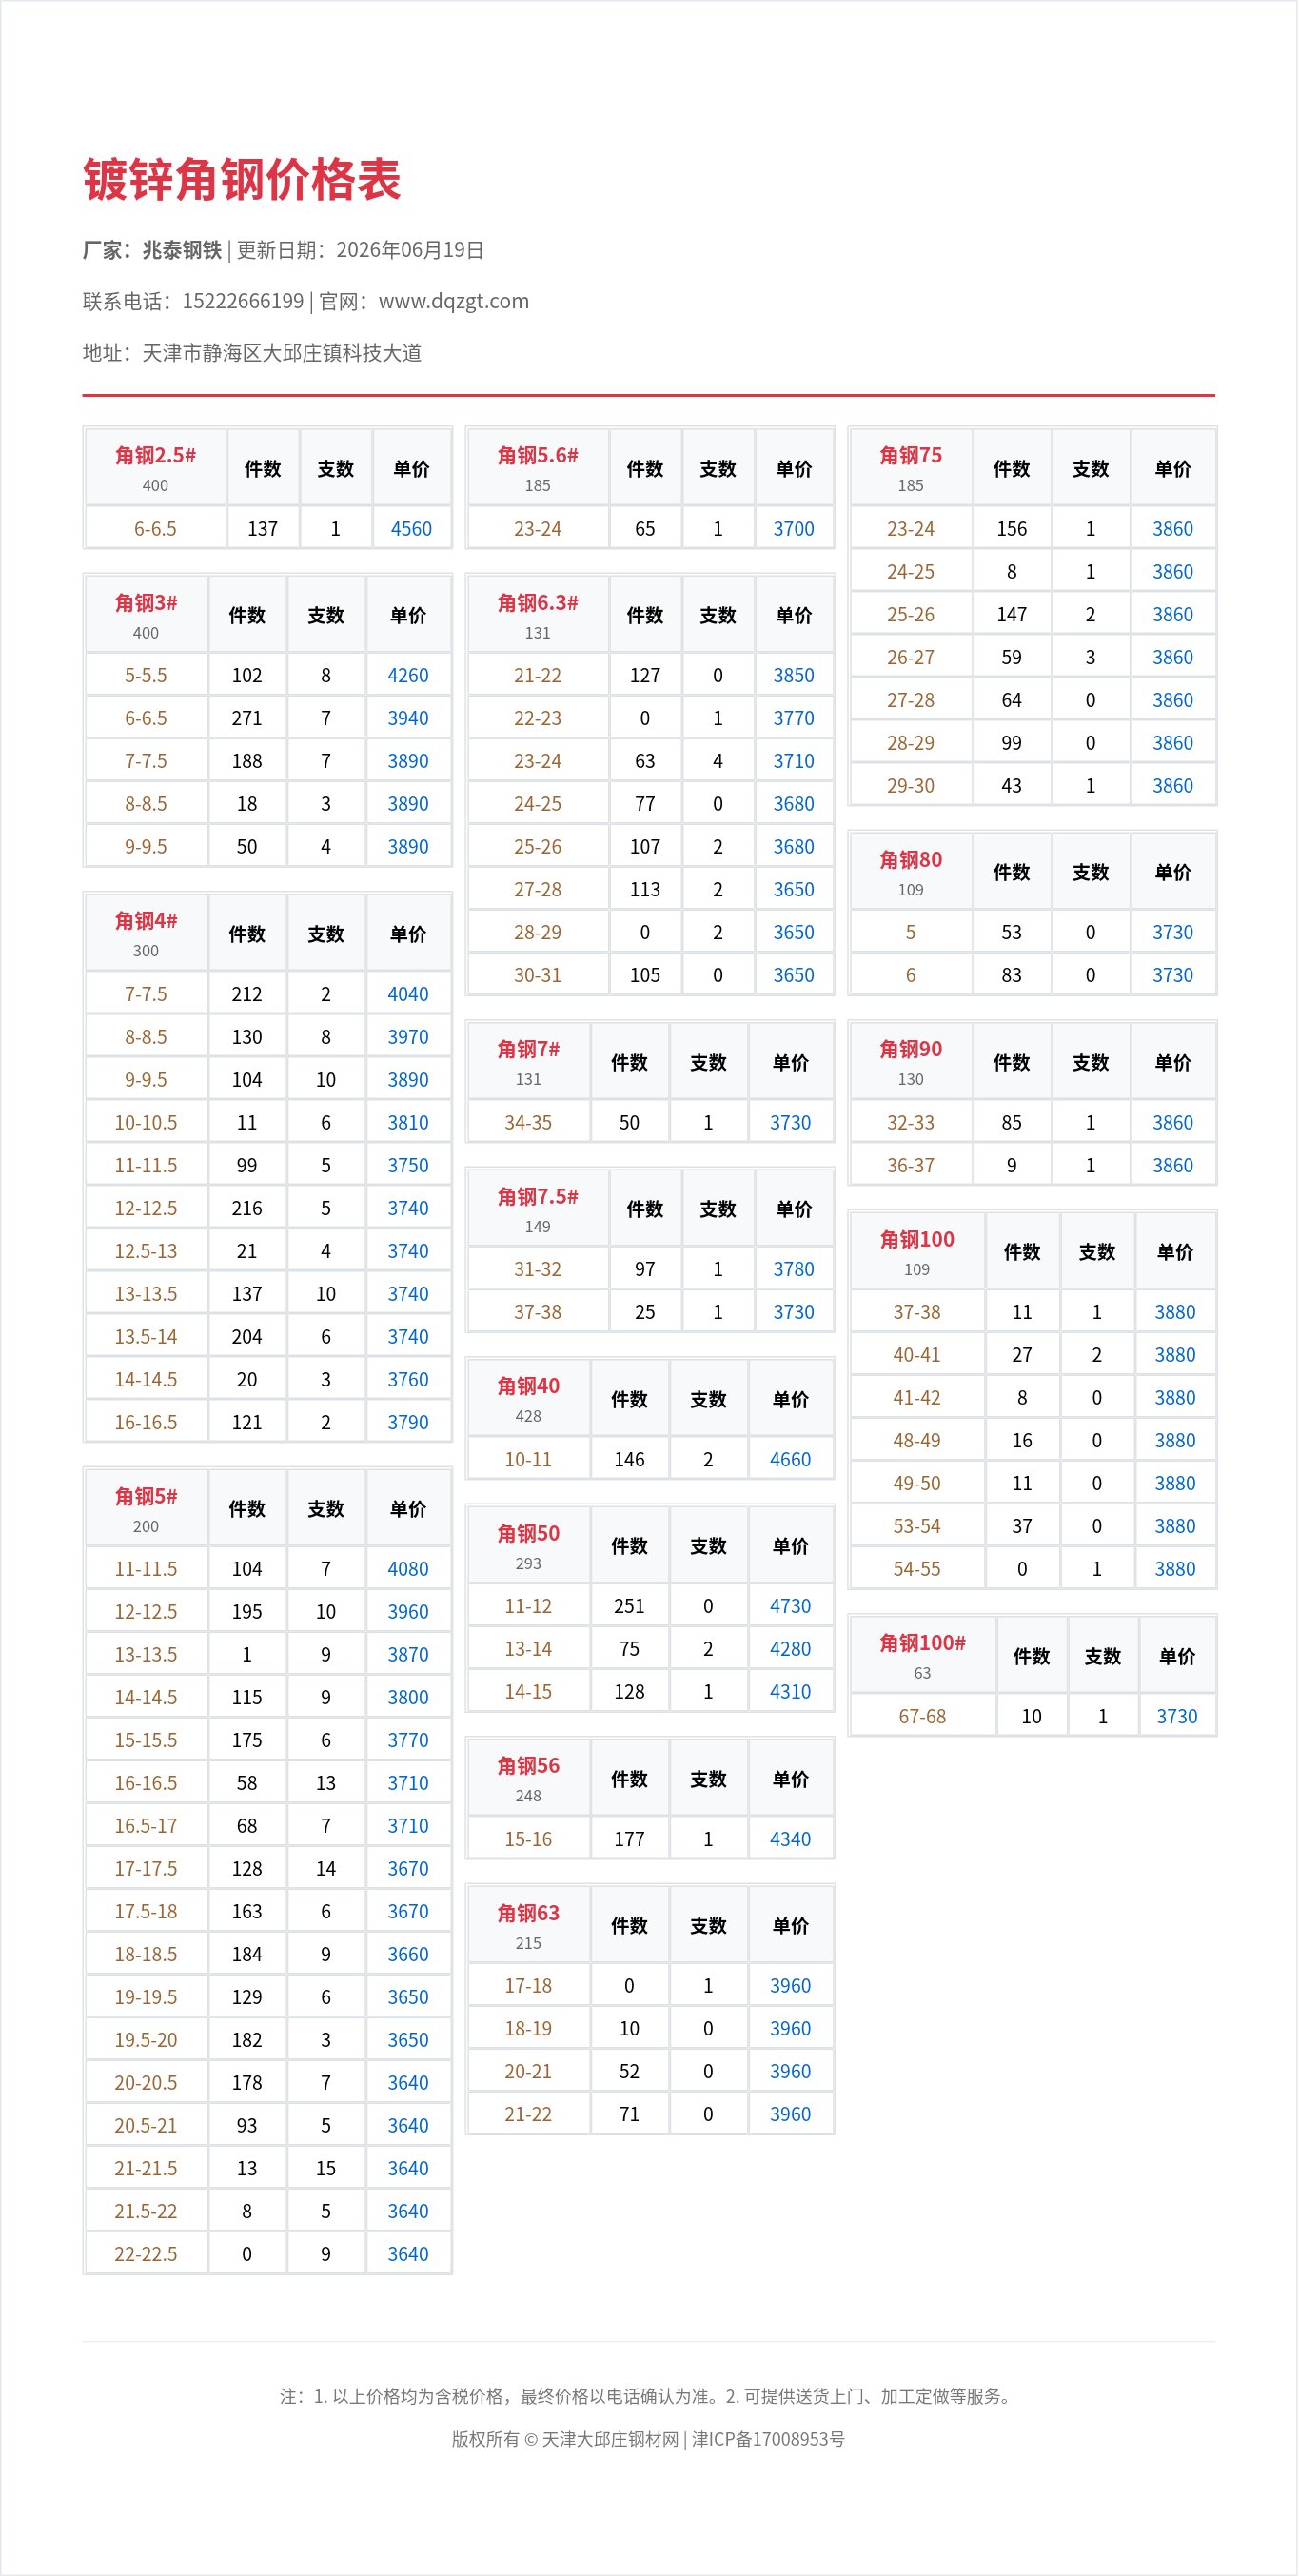This screenshot has width=1299, height=2576.
Task: Click price 3770 in 角钢6.3# table
Action: (x=794, y=719)
